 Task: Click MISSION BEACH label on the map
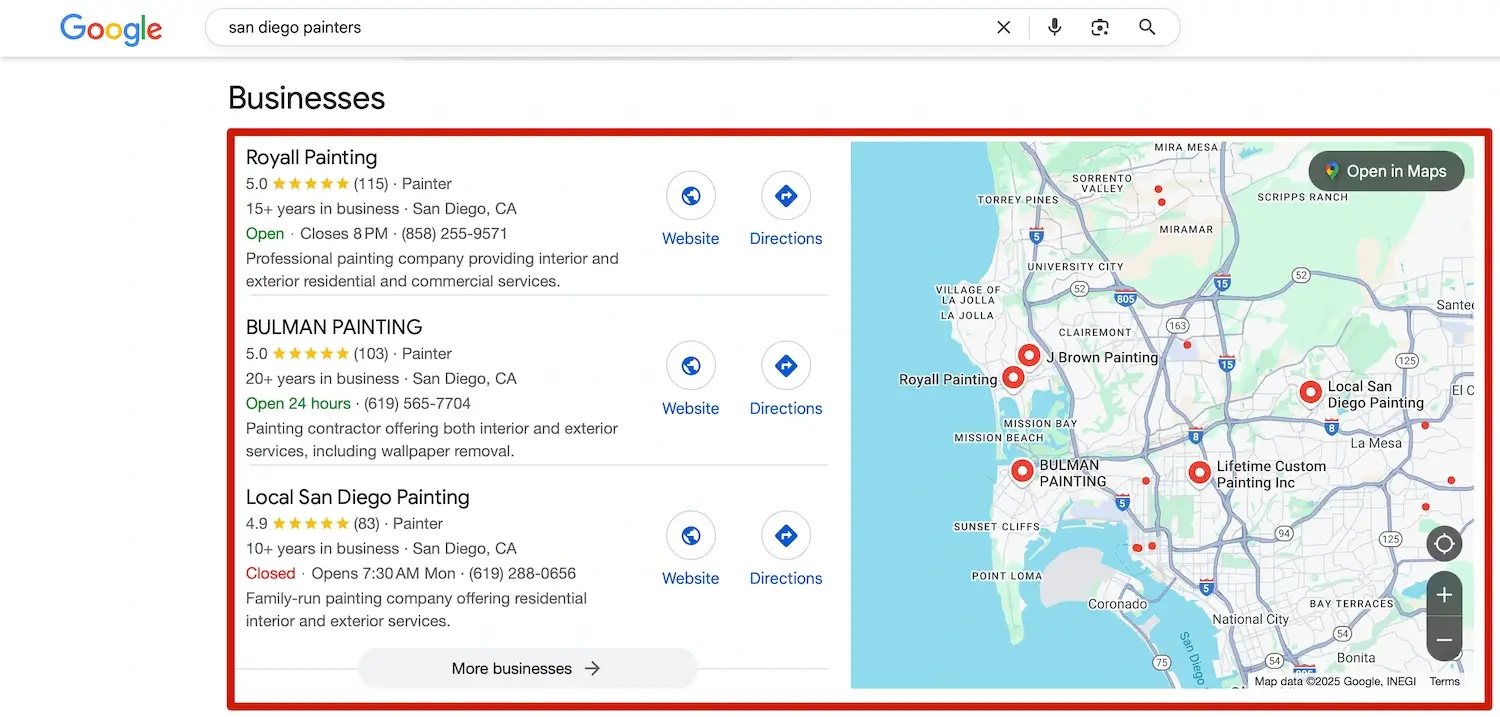coord(999,438)
